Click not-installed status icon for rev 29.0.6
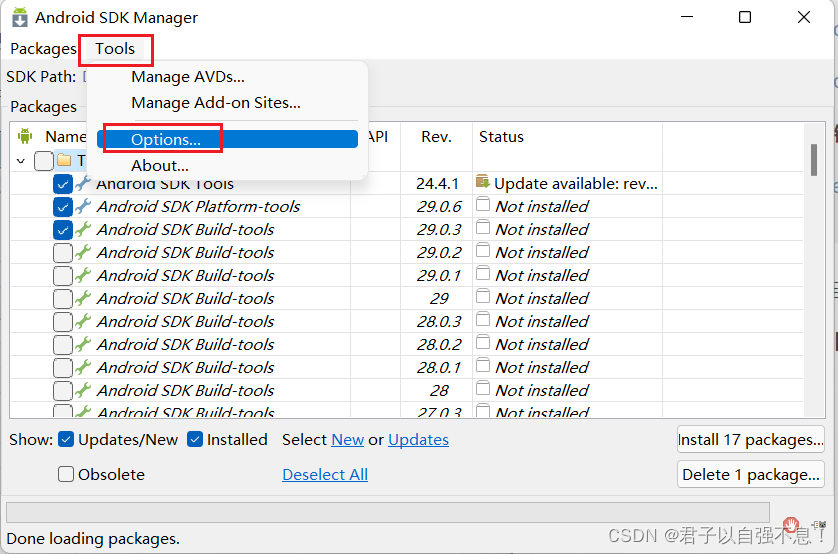This screenshot has height=554, width=838. pyautogui.click(x=483, y=205)
